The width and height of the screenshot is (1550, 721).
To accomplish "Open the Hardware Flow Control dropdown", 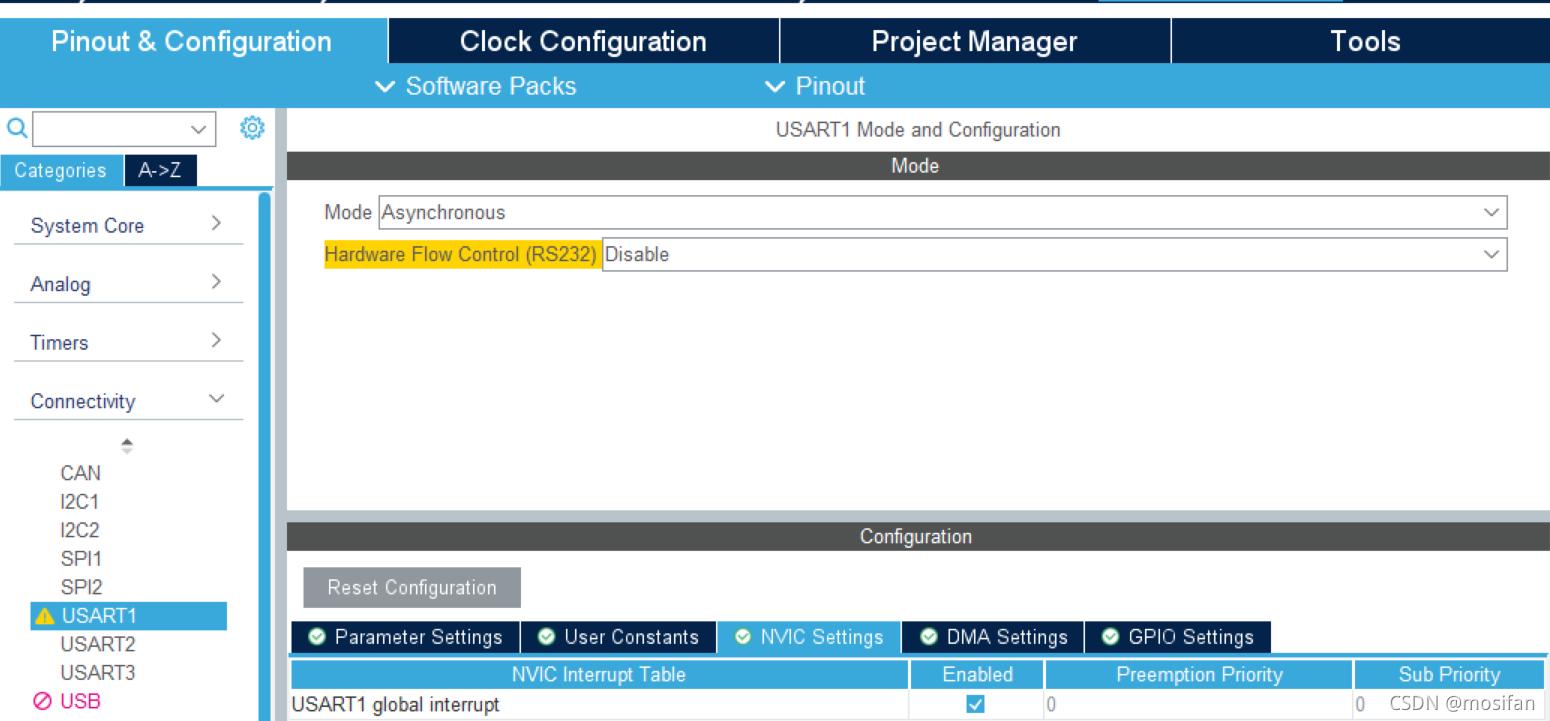I will tap(1492, 254).
